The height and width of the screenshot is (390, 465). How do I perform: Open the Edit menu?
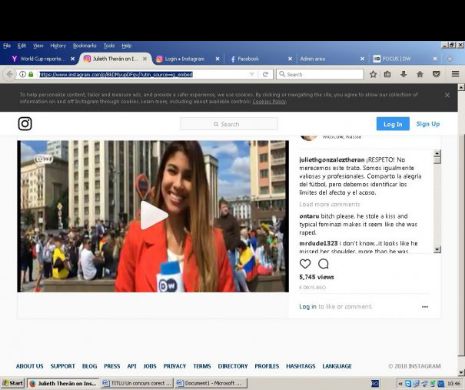coord(22,46)
